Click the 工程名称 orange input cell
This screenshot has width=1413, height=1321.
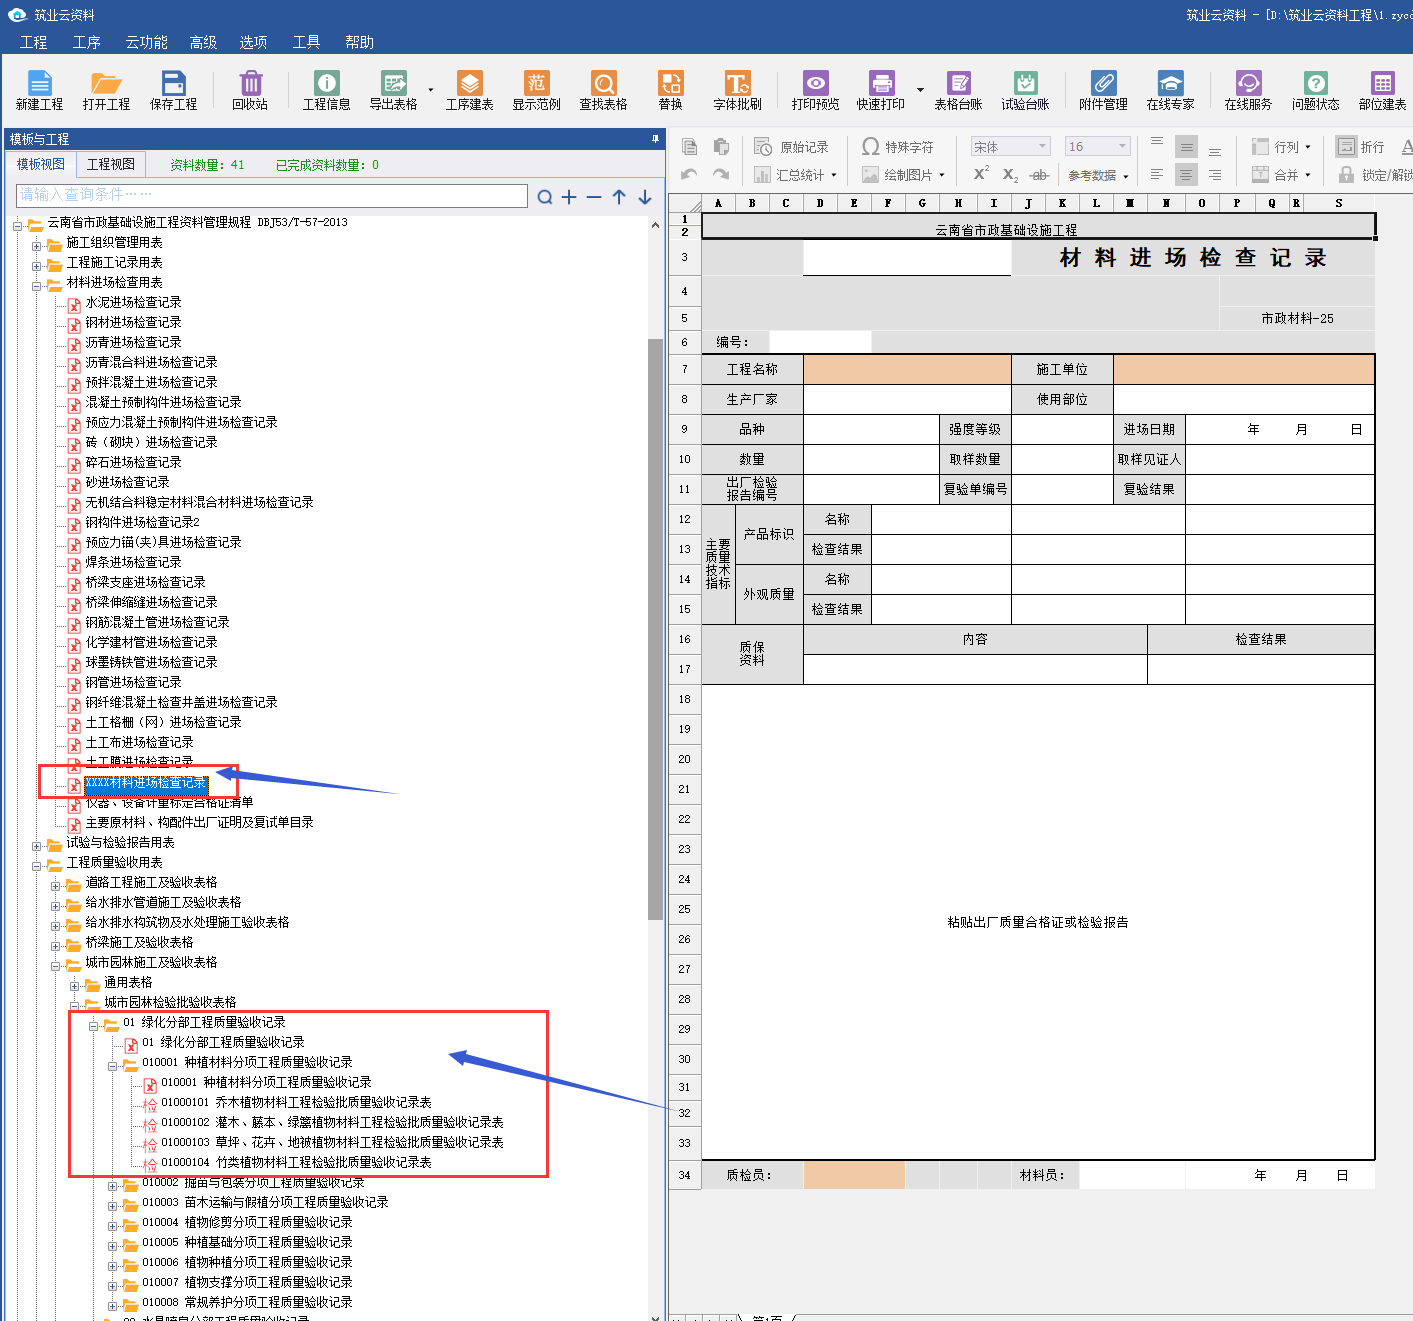point(907,369)
